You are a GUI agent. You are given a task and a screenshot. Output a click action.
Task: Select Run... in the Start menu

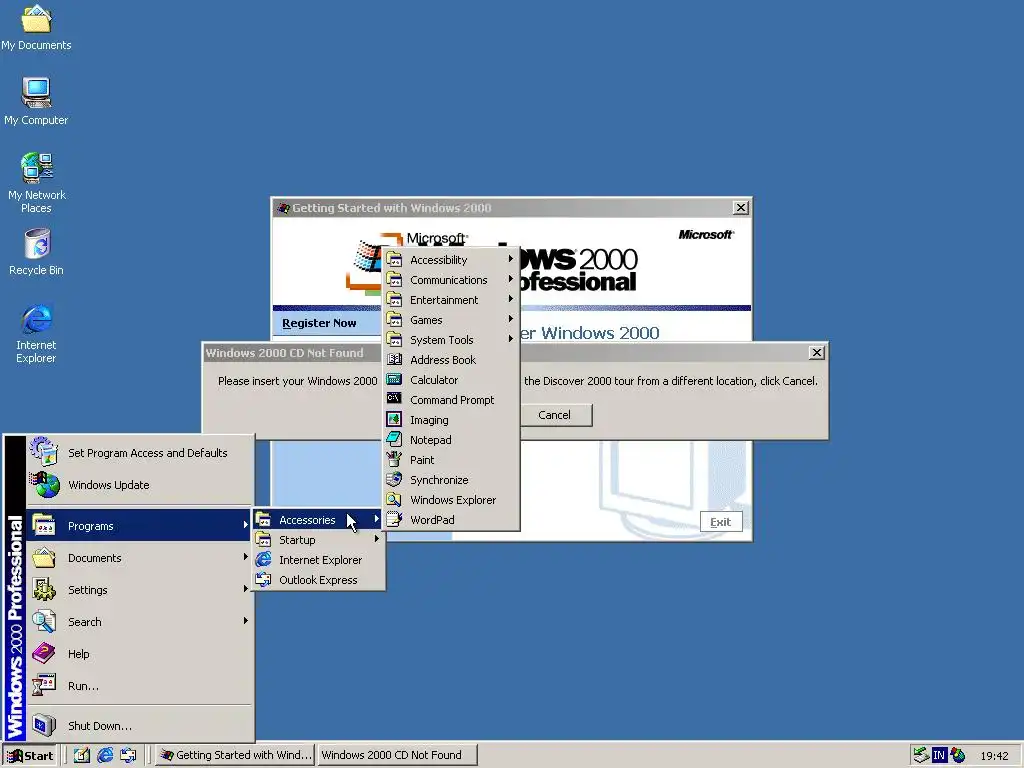click(x=139, y=686)
